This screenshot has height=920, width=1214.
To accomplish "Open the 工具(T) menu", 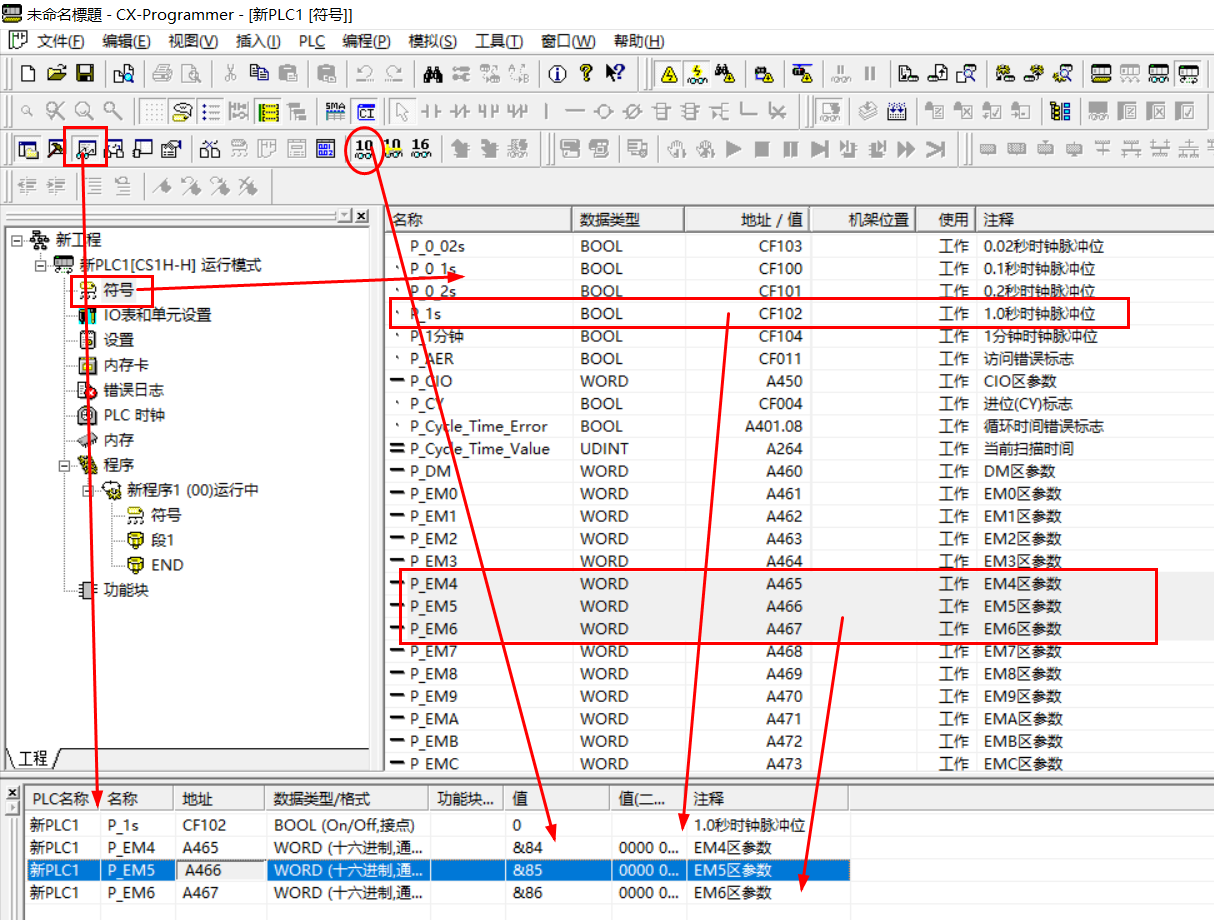I will (x=499, y=41).
